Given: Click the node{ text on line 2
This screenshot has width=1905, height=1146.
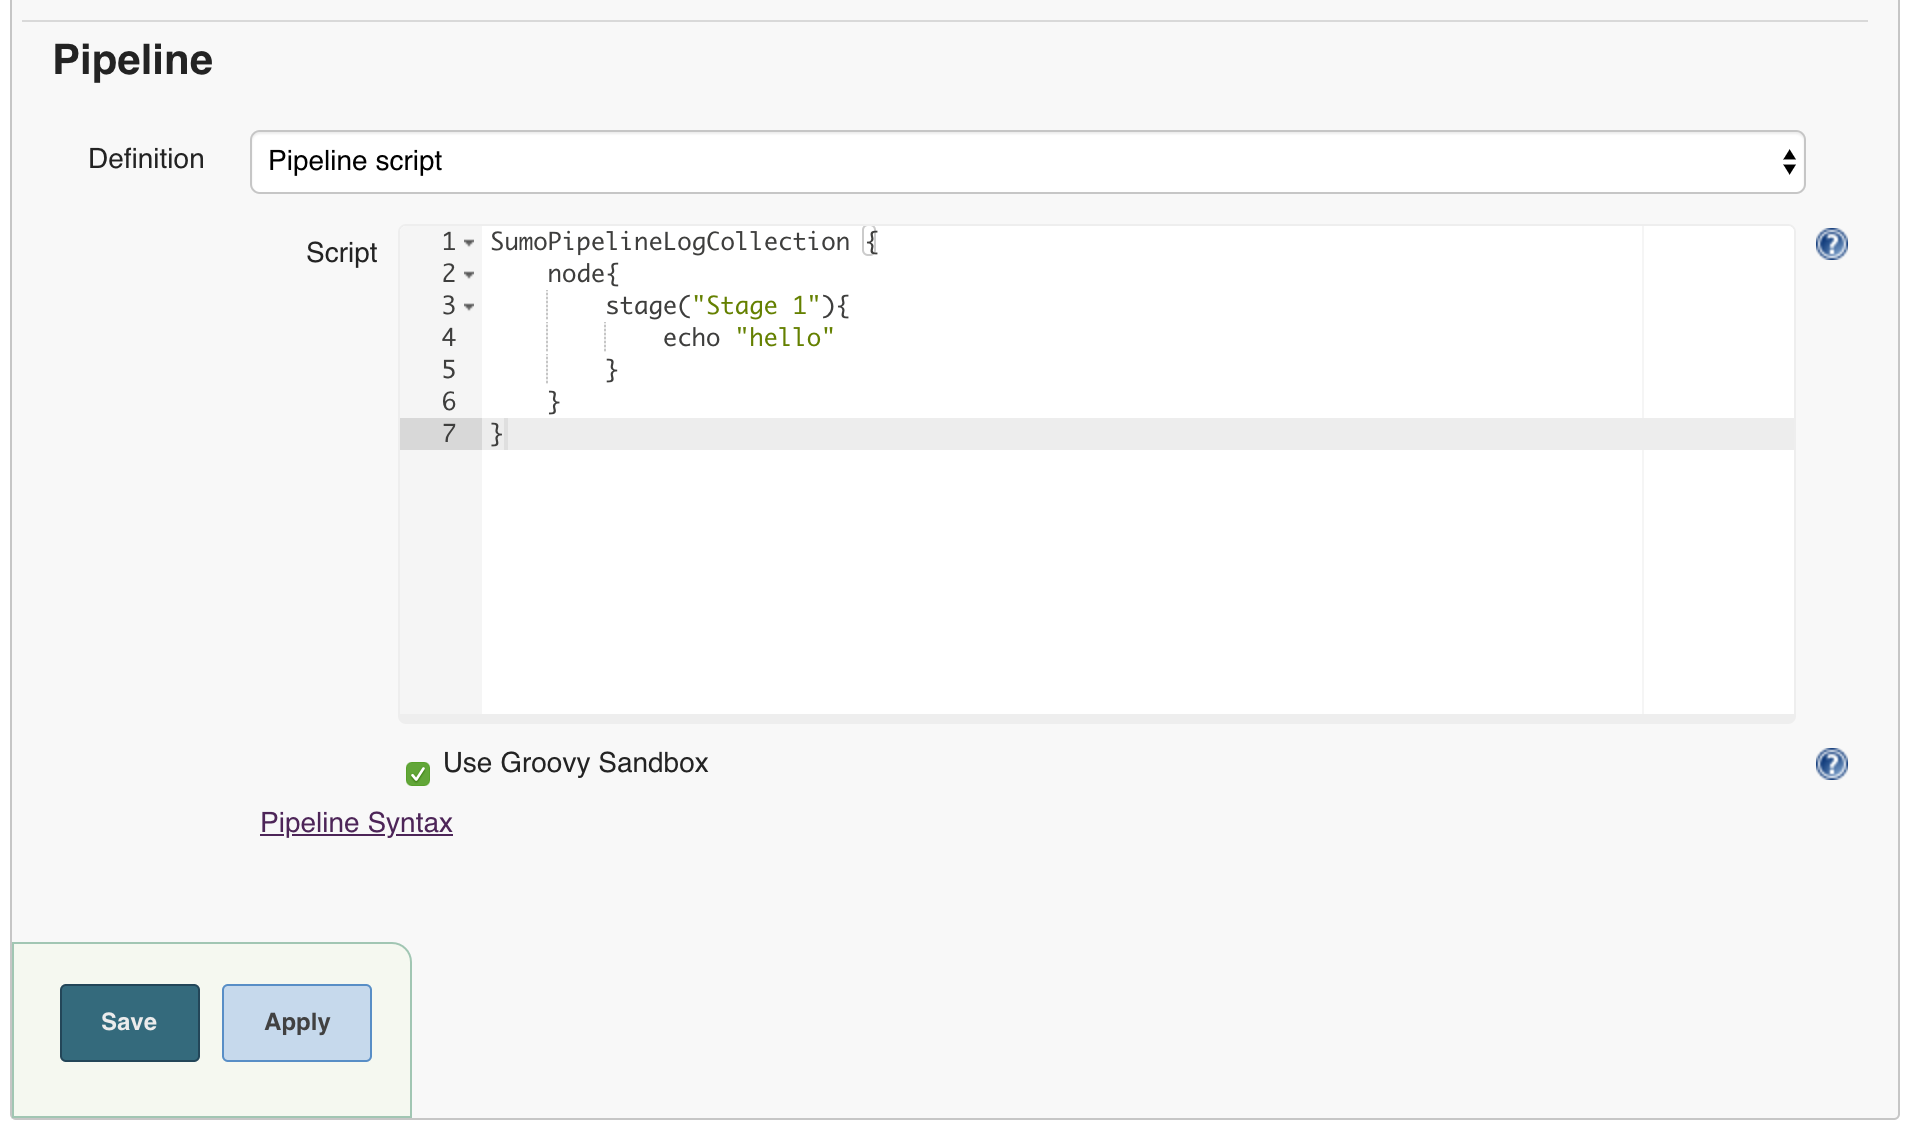Looking at the screenshot, I should 583,274.
